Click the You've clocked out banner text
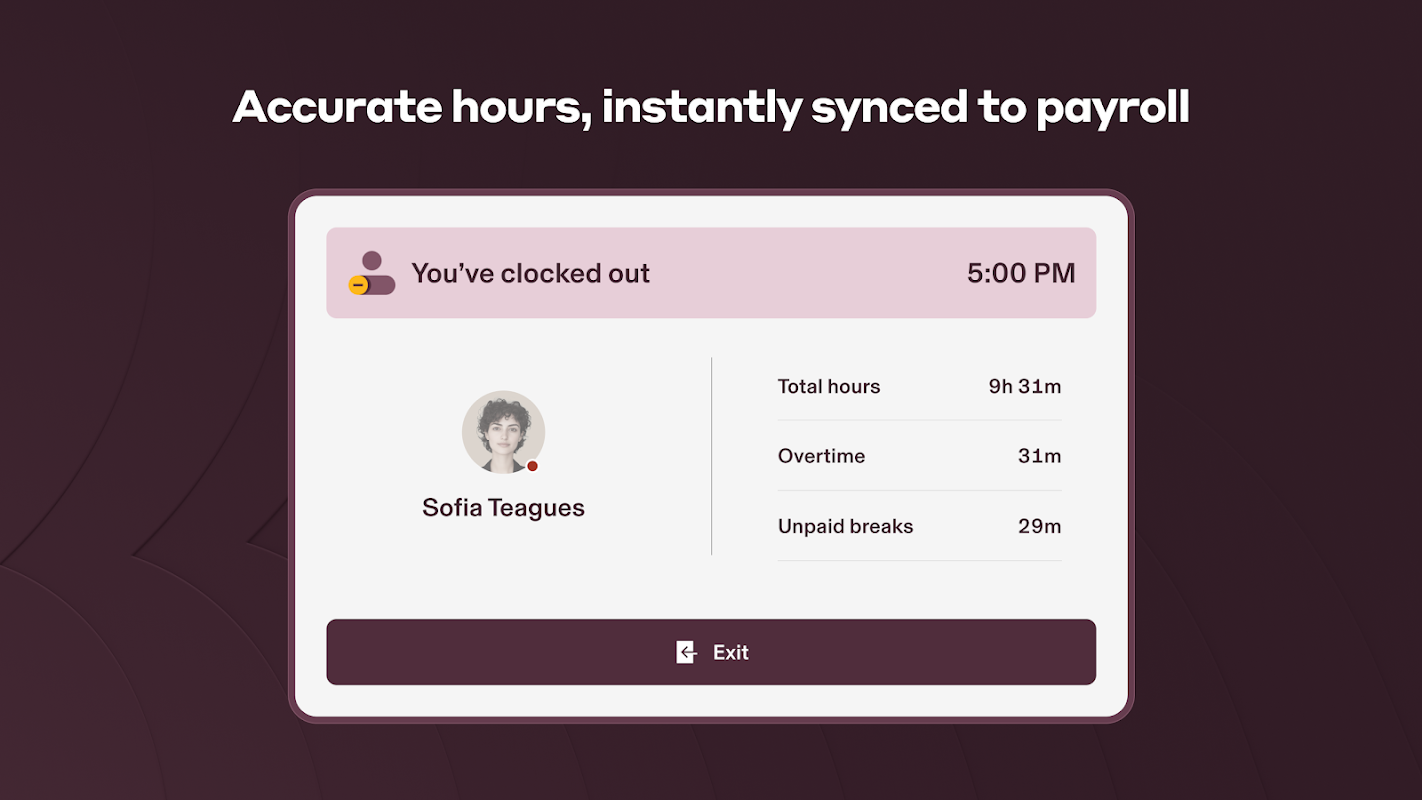Viewport: 1422px width, 800px height. (x=530, y=273)
